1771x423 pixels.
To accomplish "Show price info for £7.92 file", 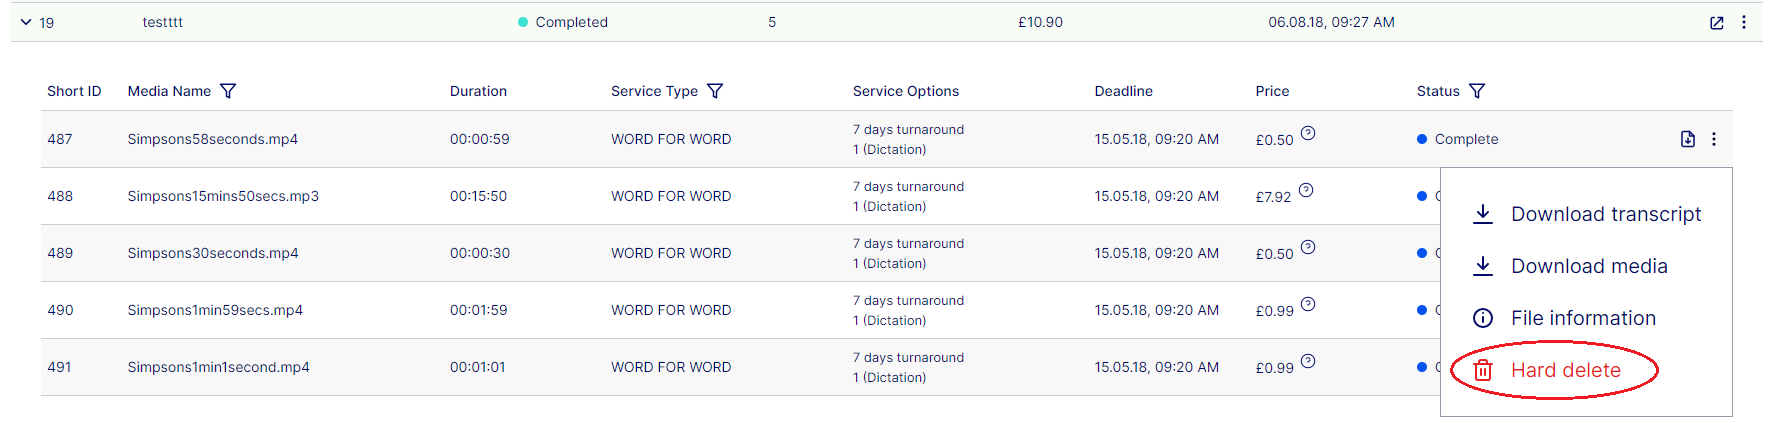I will [x=1306, y=190].
